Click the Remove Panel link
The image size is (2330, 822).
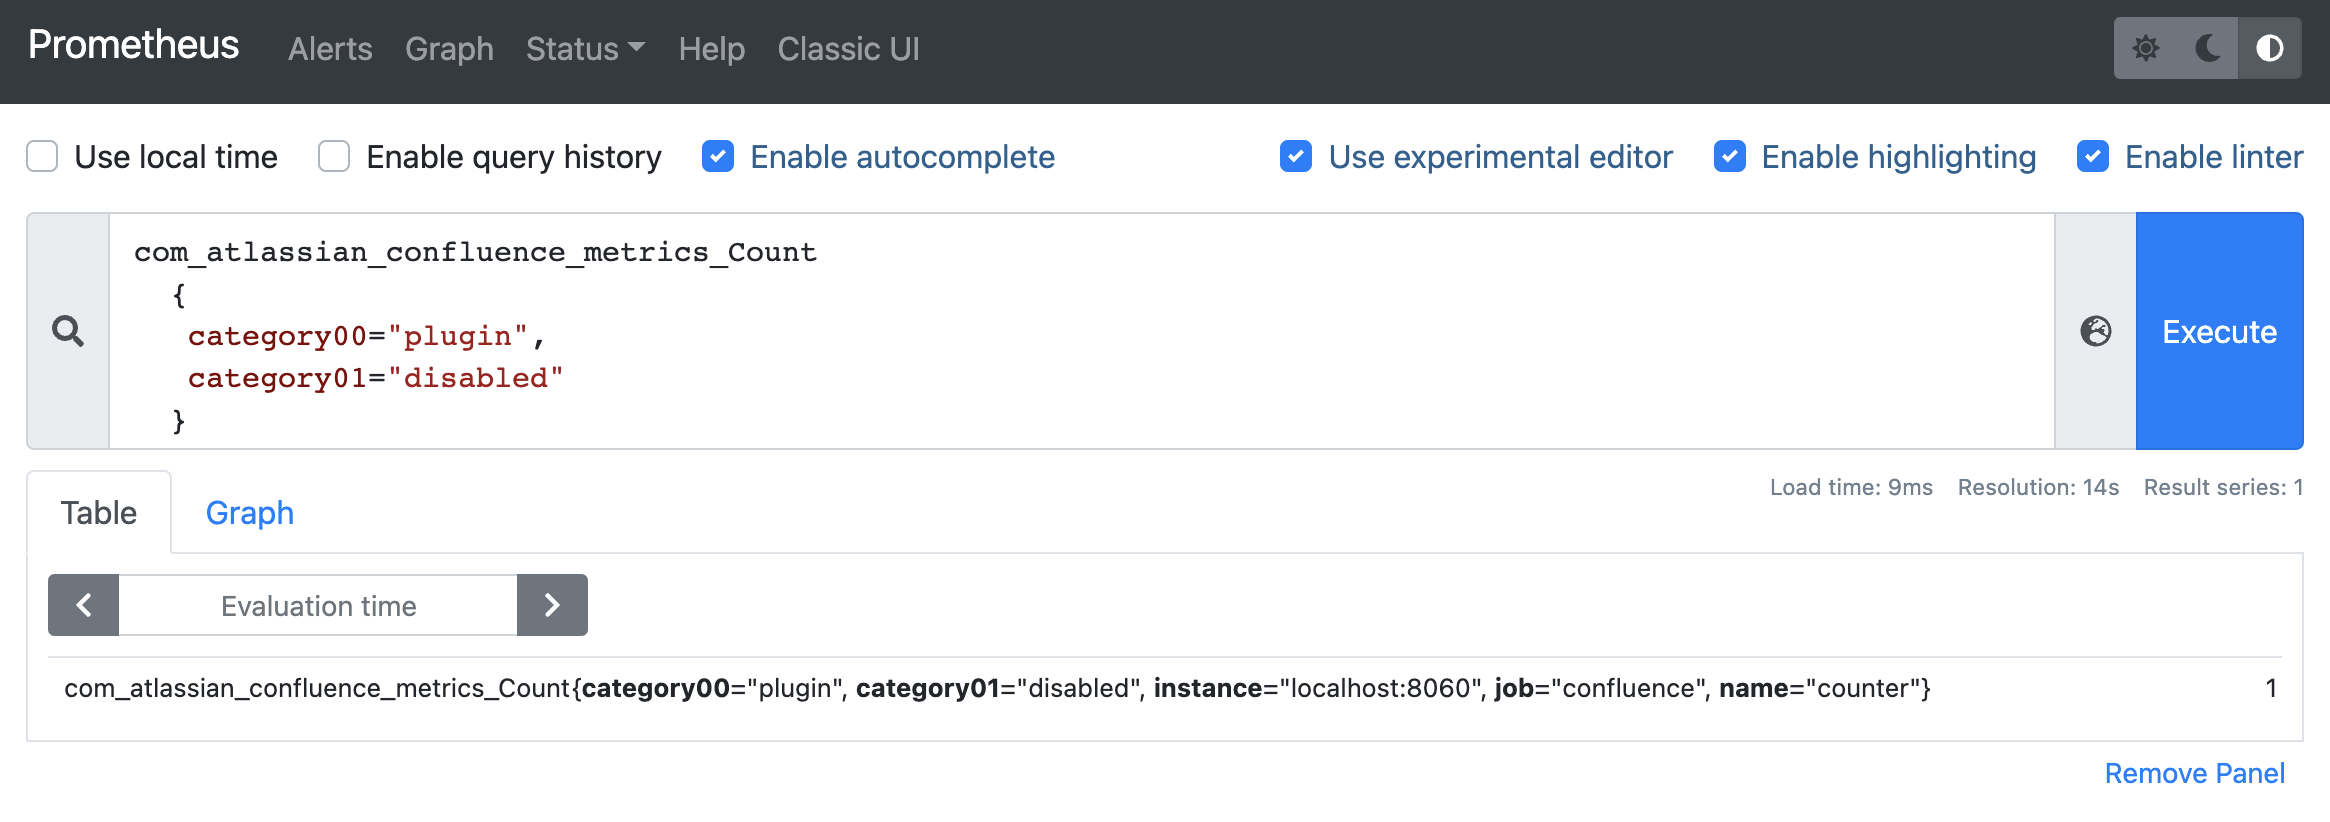pos(2194,773)
